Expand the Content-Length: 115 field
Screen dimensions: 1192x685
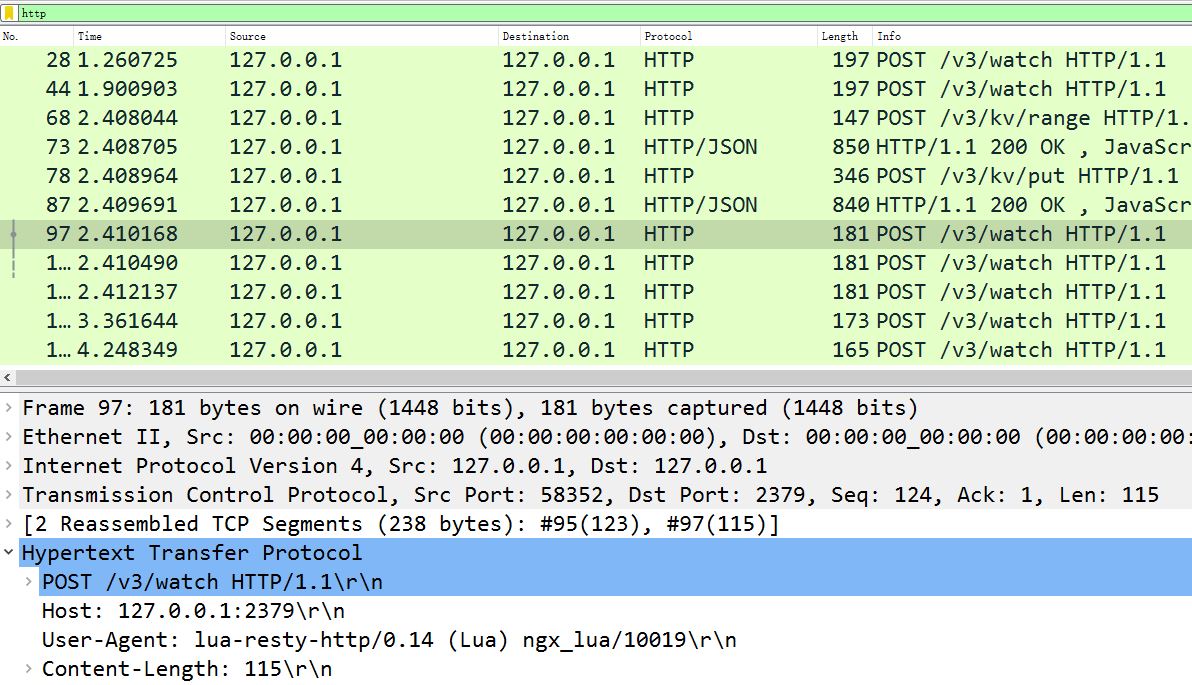29,669
